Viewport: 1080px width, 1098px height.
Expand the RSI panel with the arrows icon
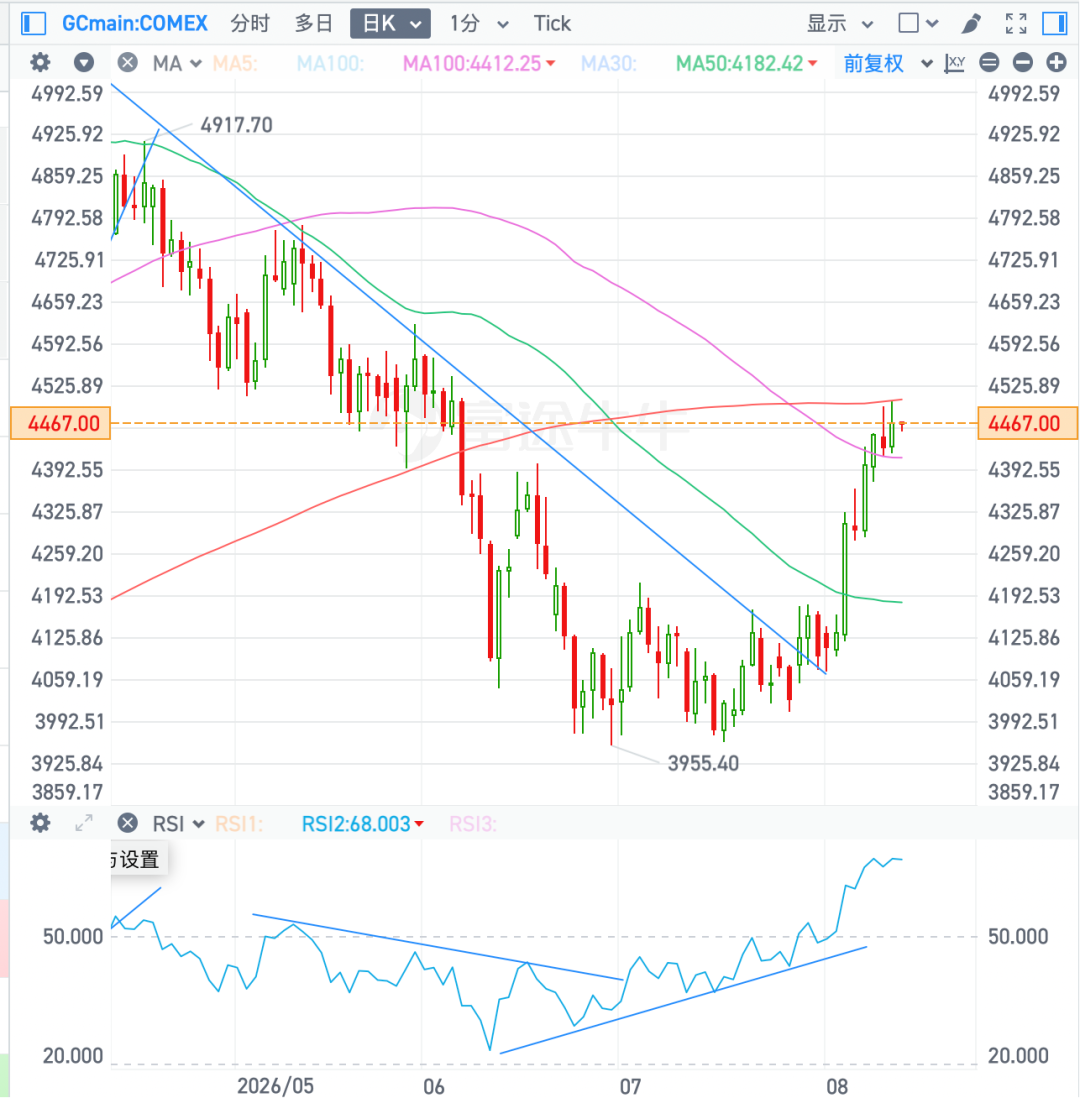[x=84, y=823]
